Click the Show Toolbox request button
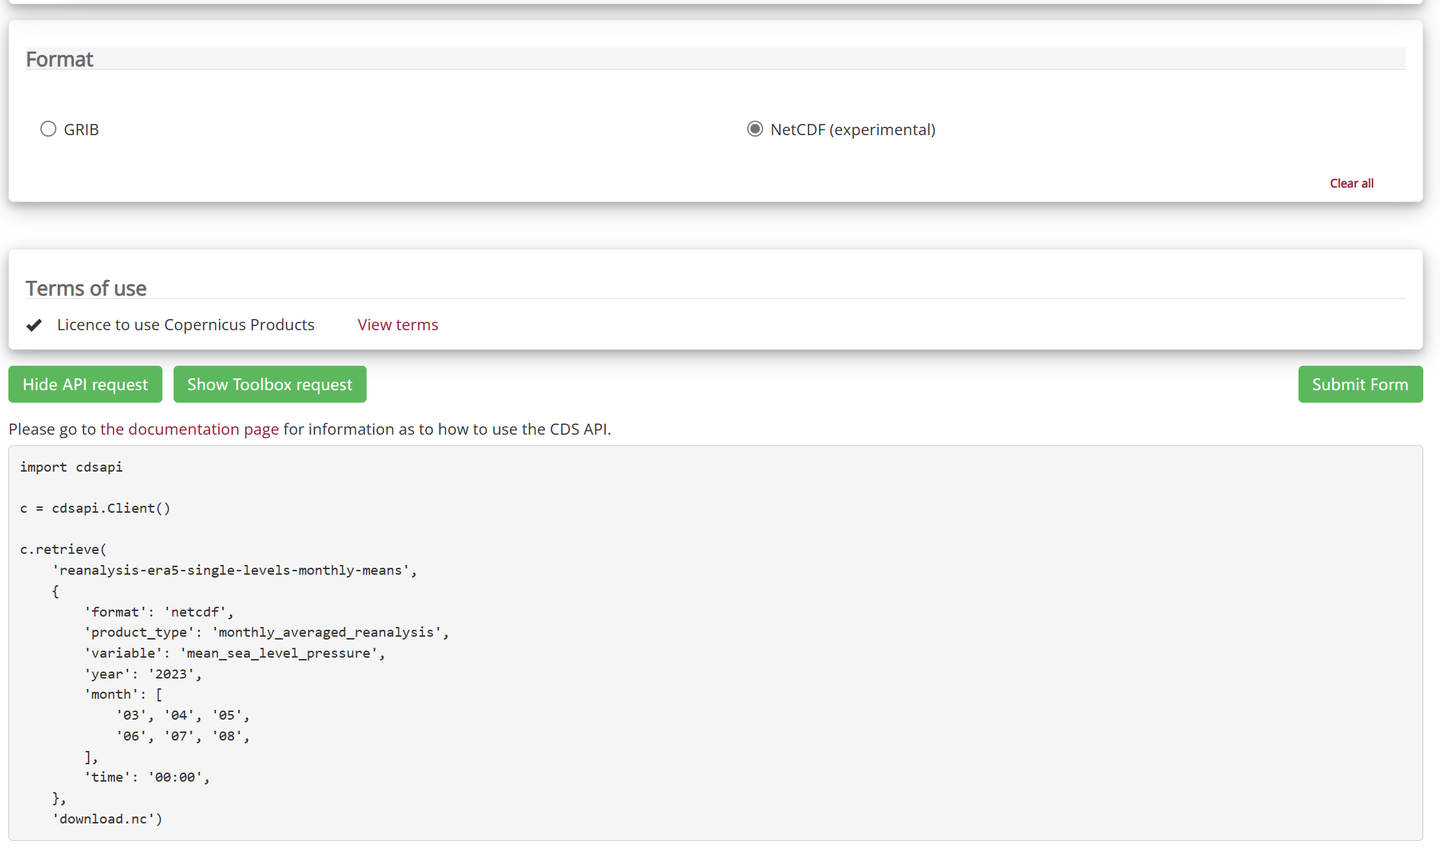 (270, 385)
